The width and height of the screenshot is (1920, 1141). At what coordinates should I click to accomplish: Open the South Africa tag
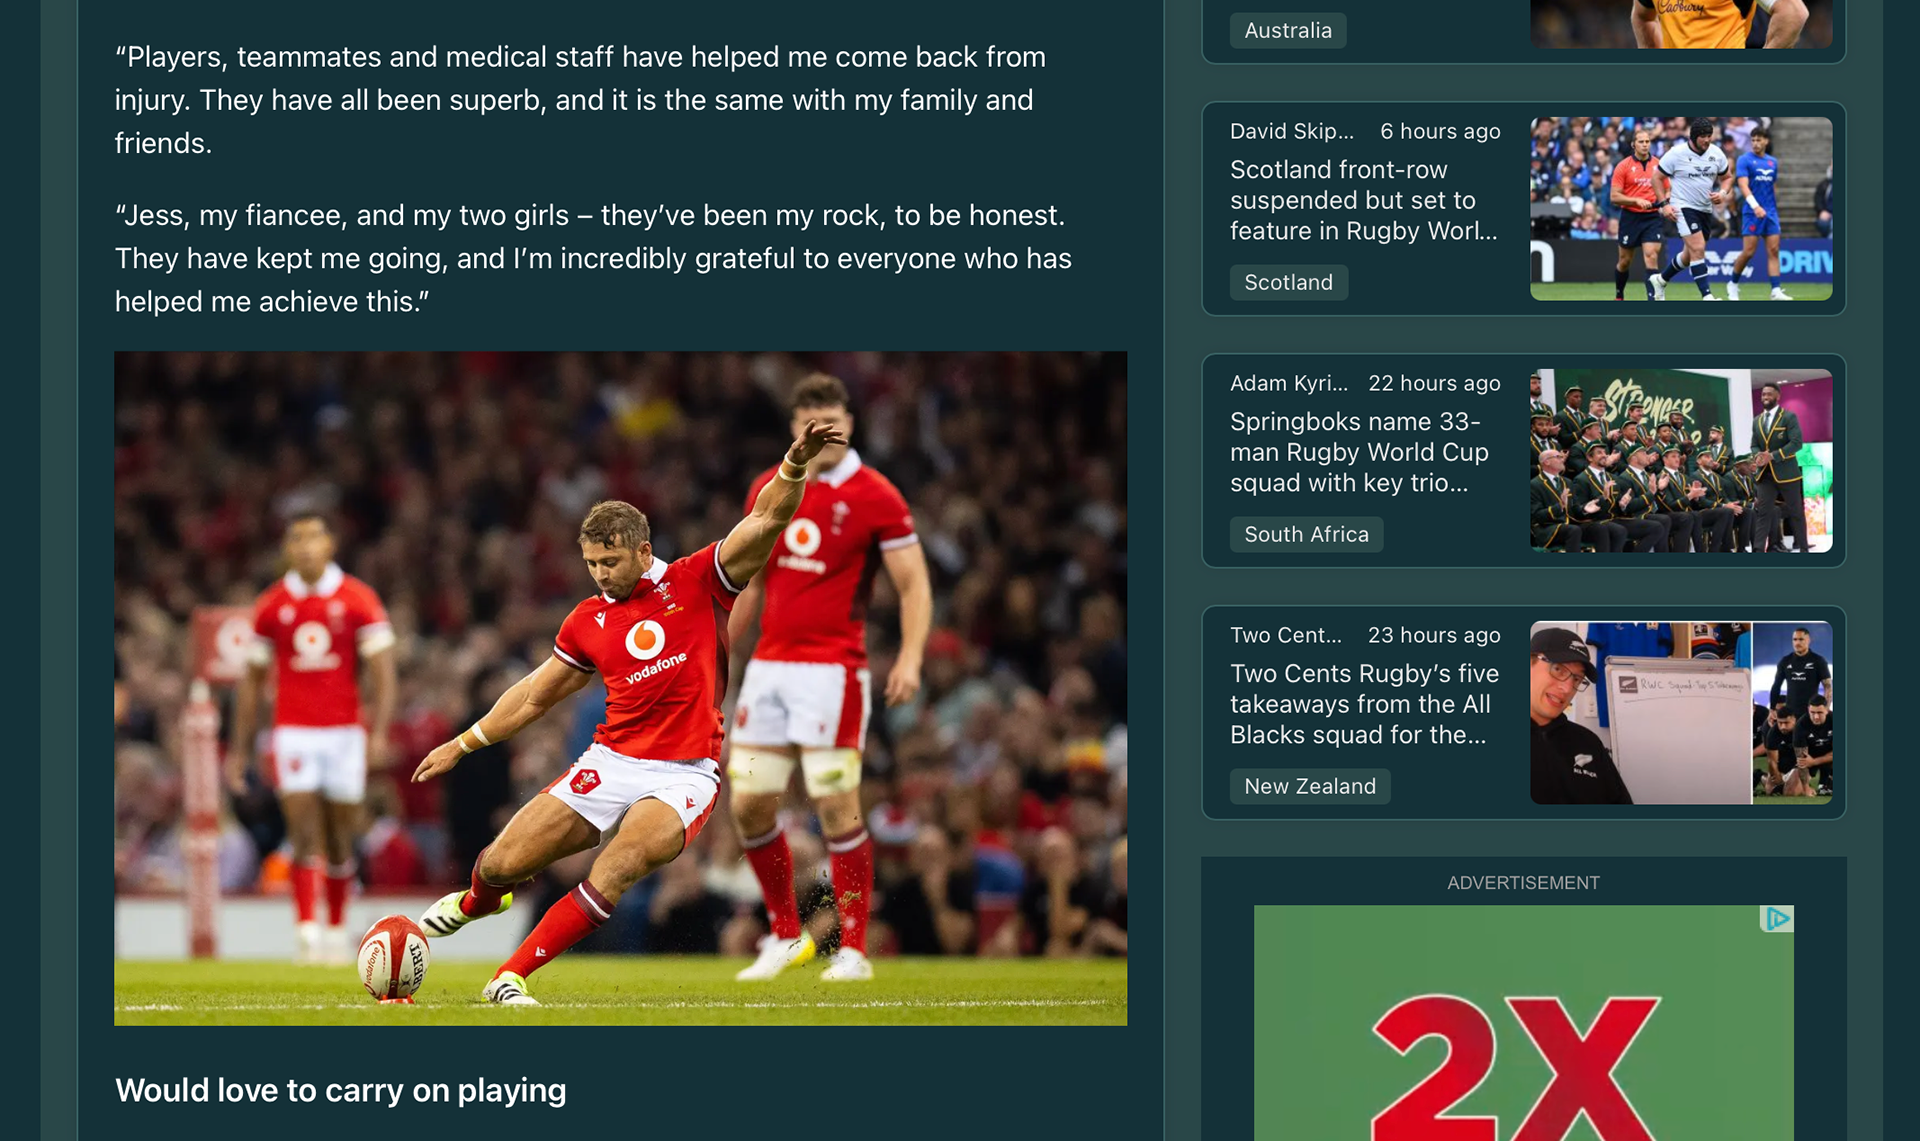pos(1306,534)
